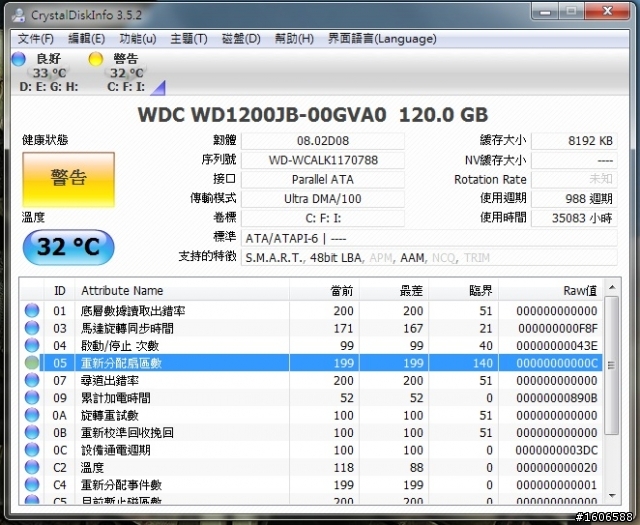Click the Raw值 column header

(x=551, y=291)
